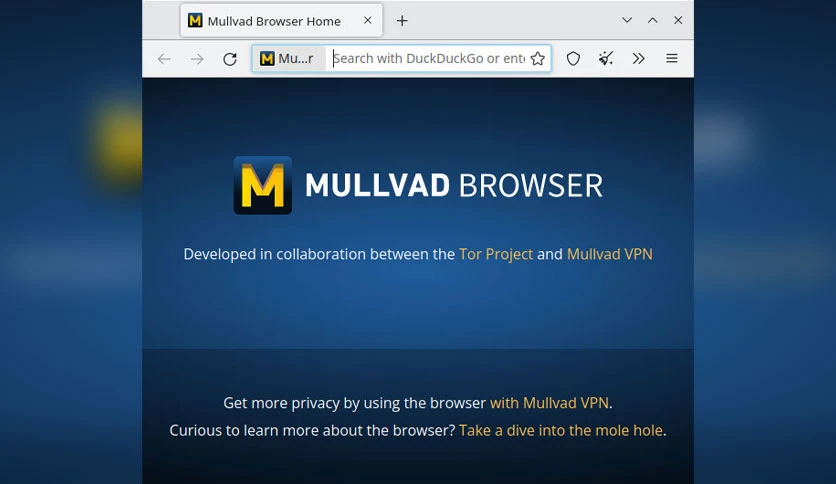Click the tab's Mullvad favicon
The image size is (836, 484).
[195, 21]
